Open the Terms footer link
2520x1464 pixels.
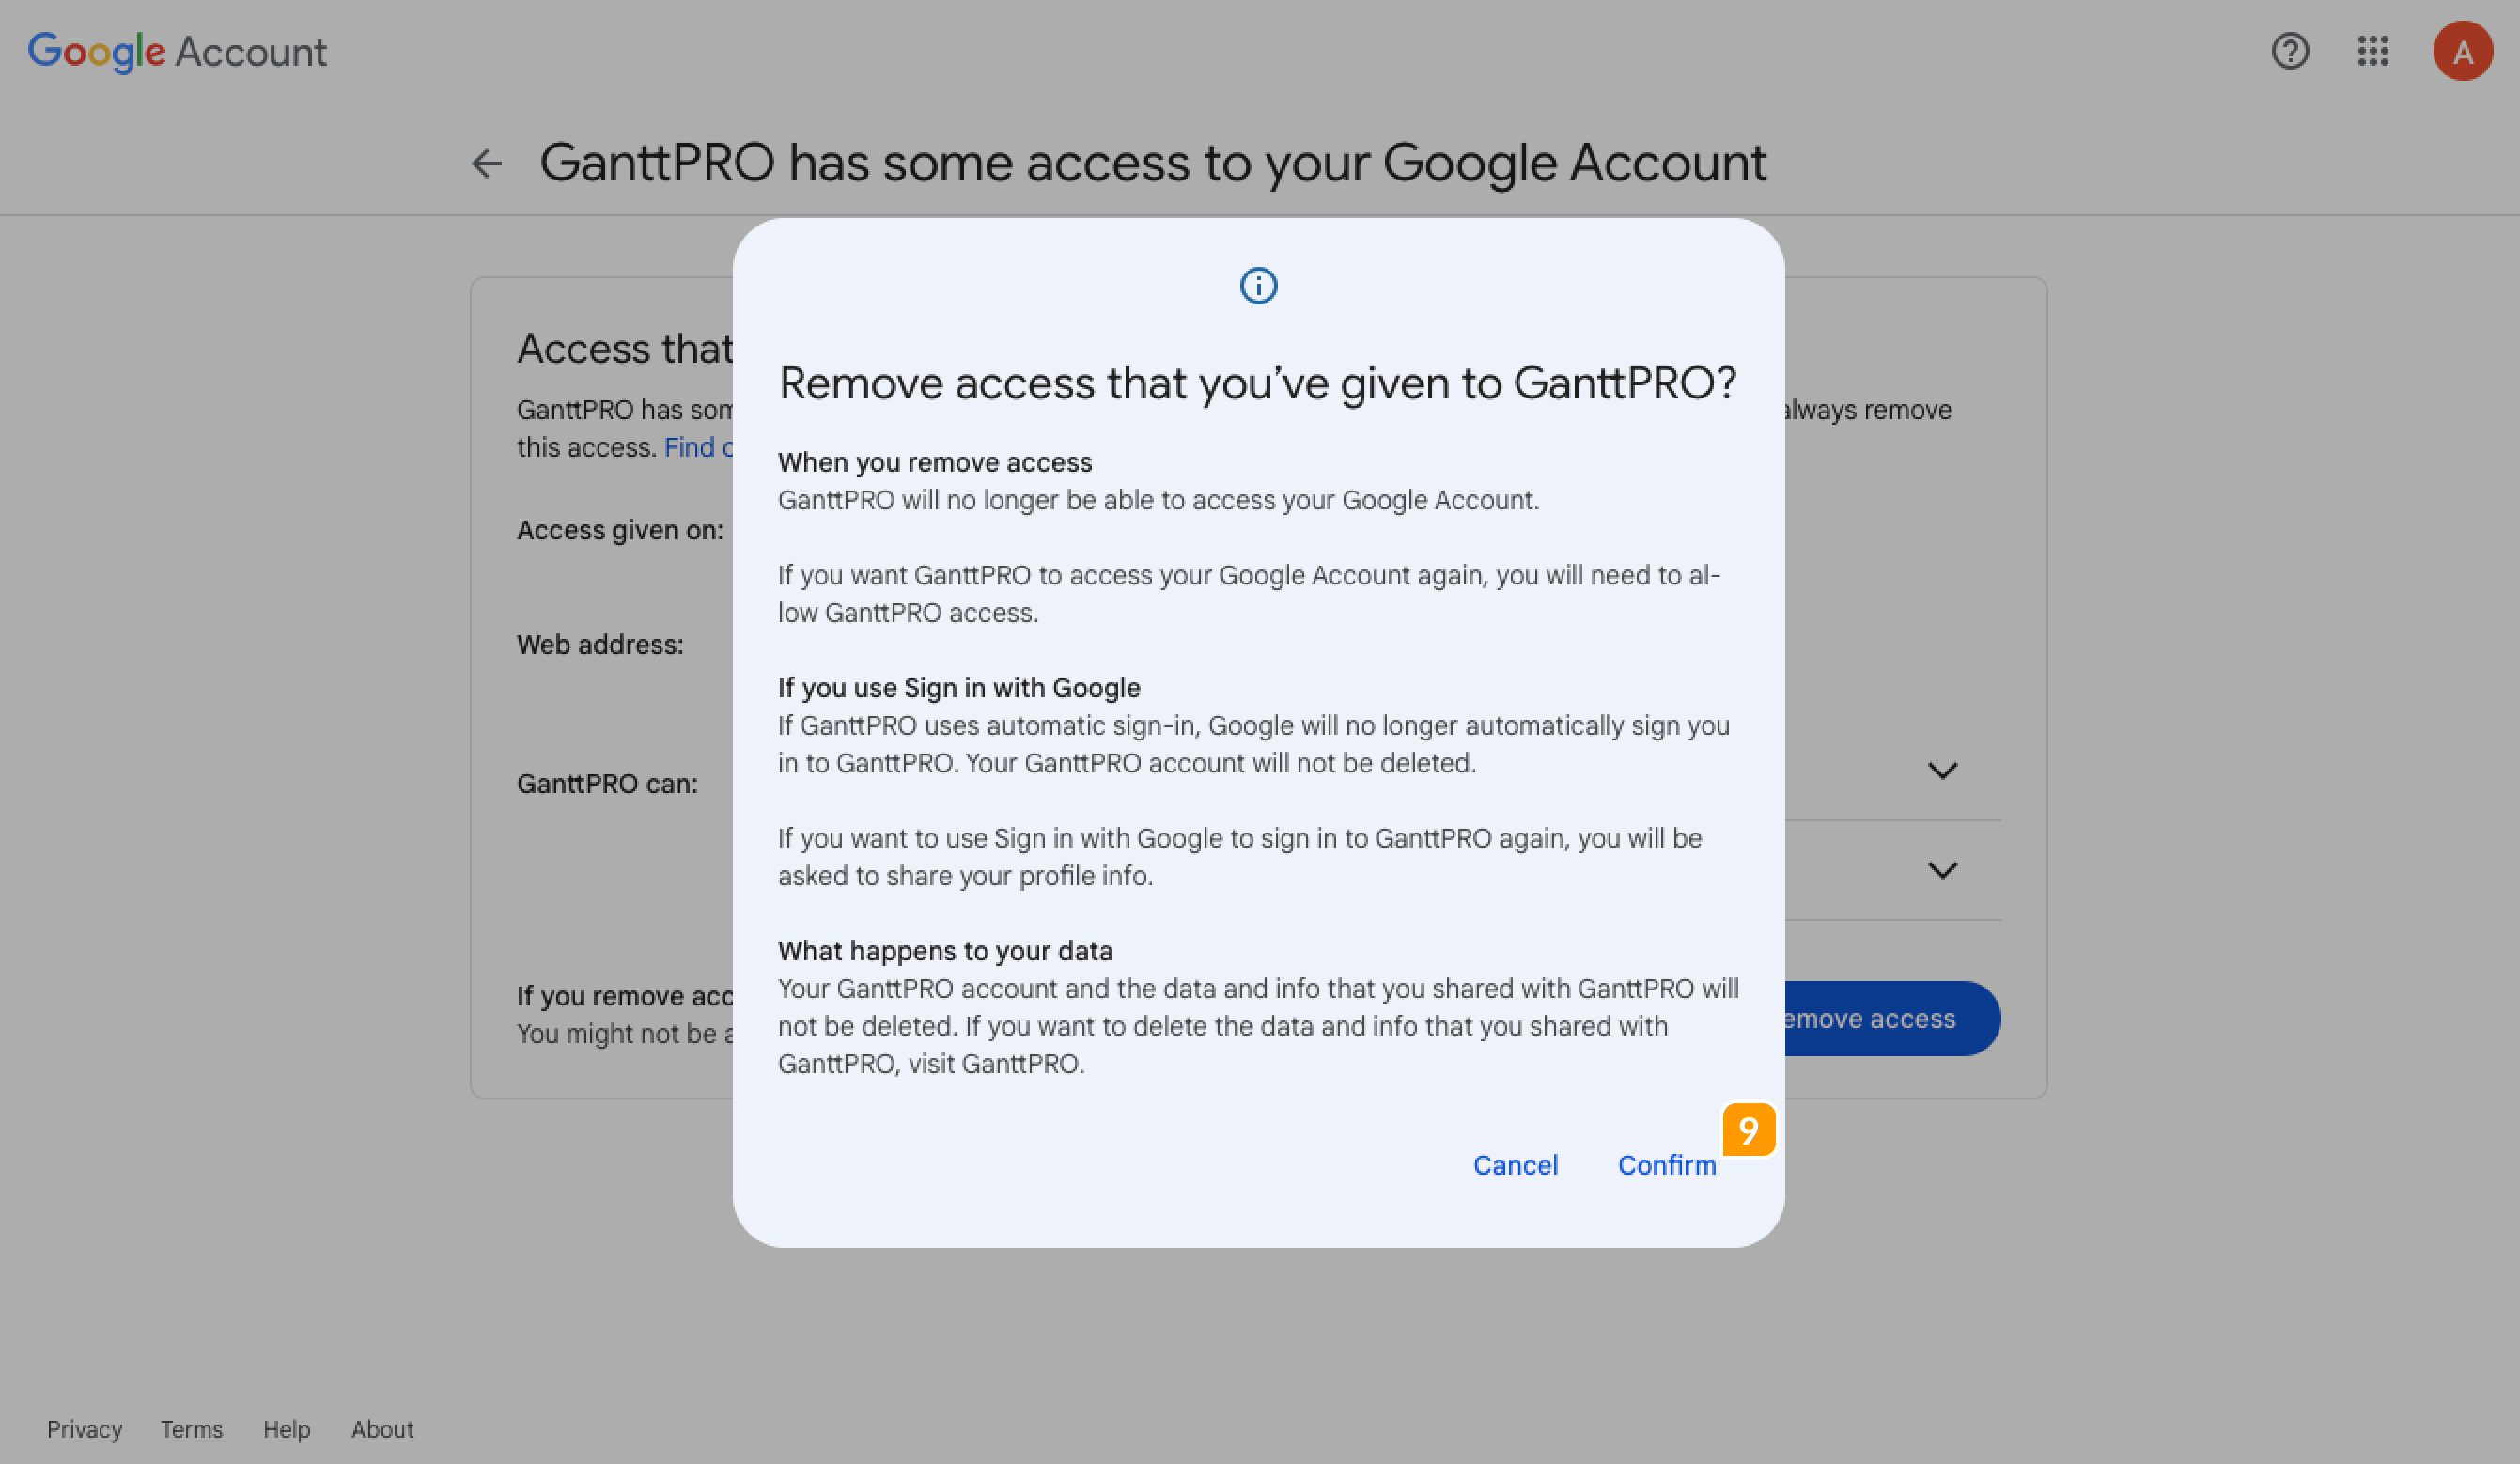[x=192, y=1429]
